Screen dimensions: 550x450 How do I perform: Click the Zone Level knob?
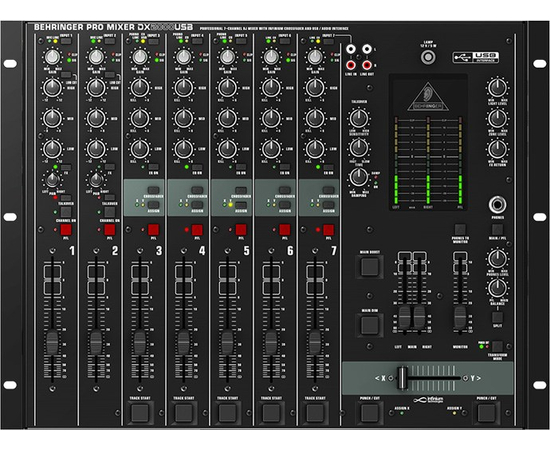tap(497, 118)
